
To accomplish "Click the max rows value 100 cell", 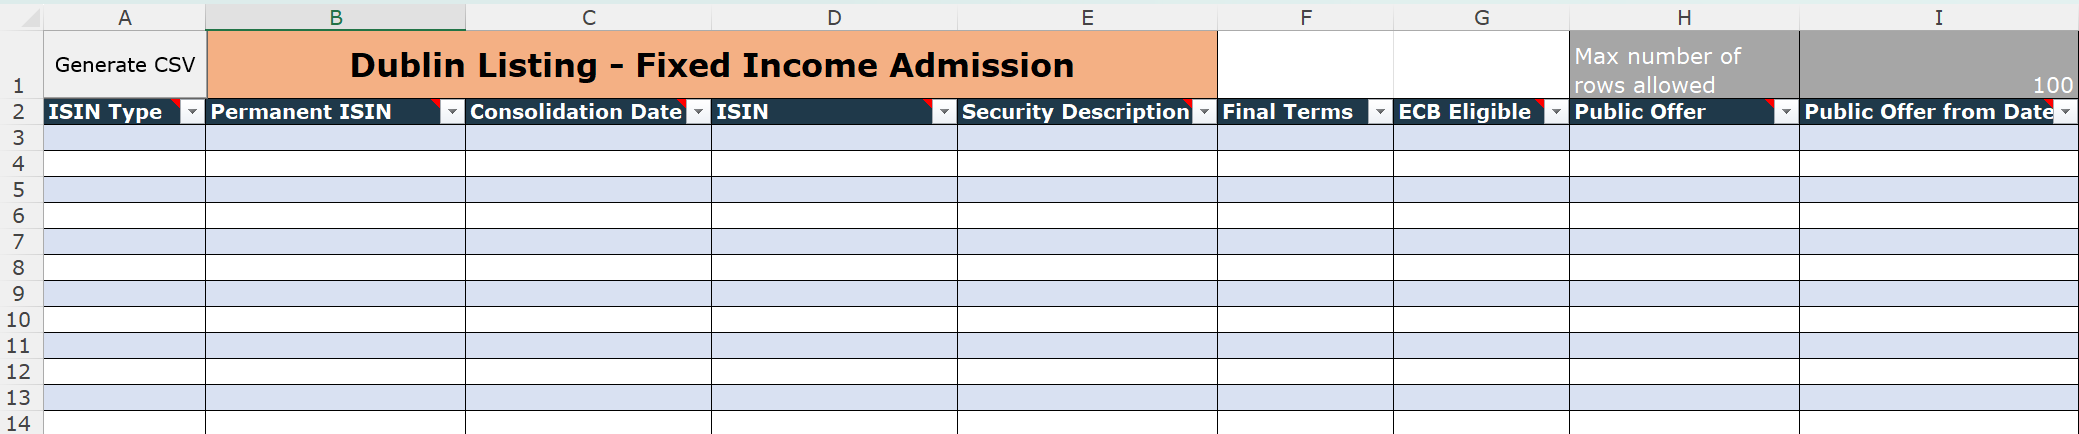I will click(1938, 65).
